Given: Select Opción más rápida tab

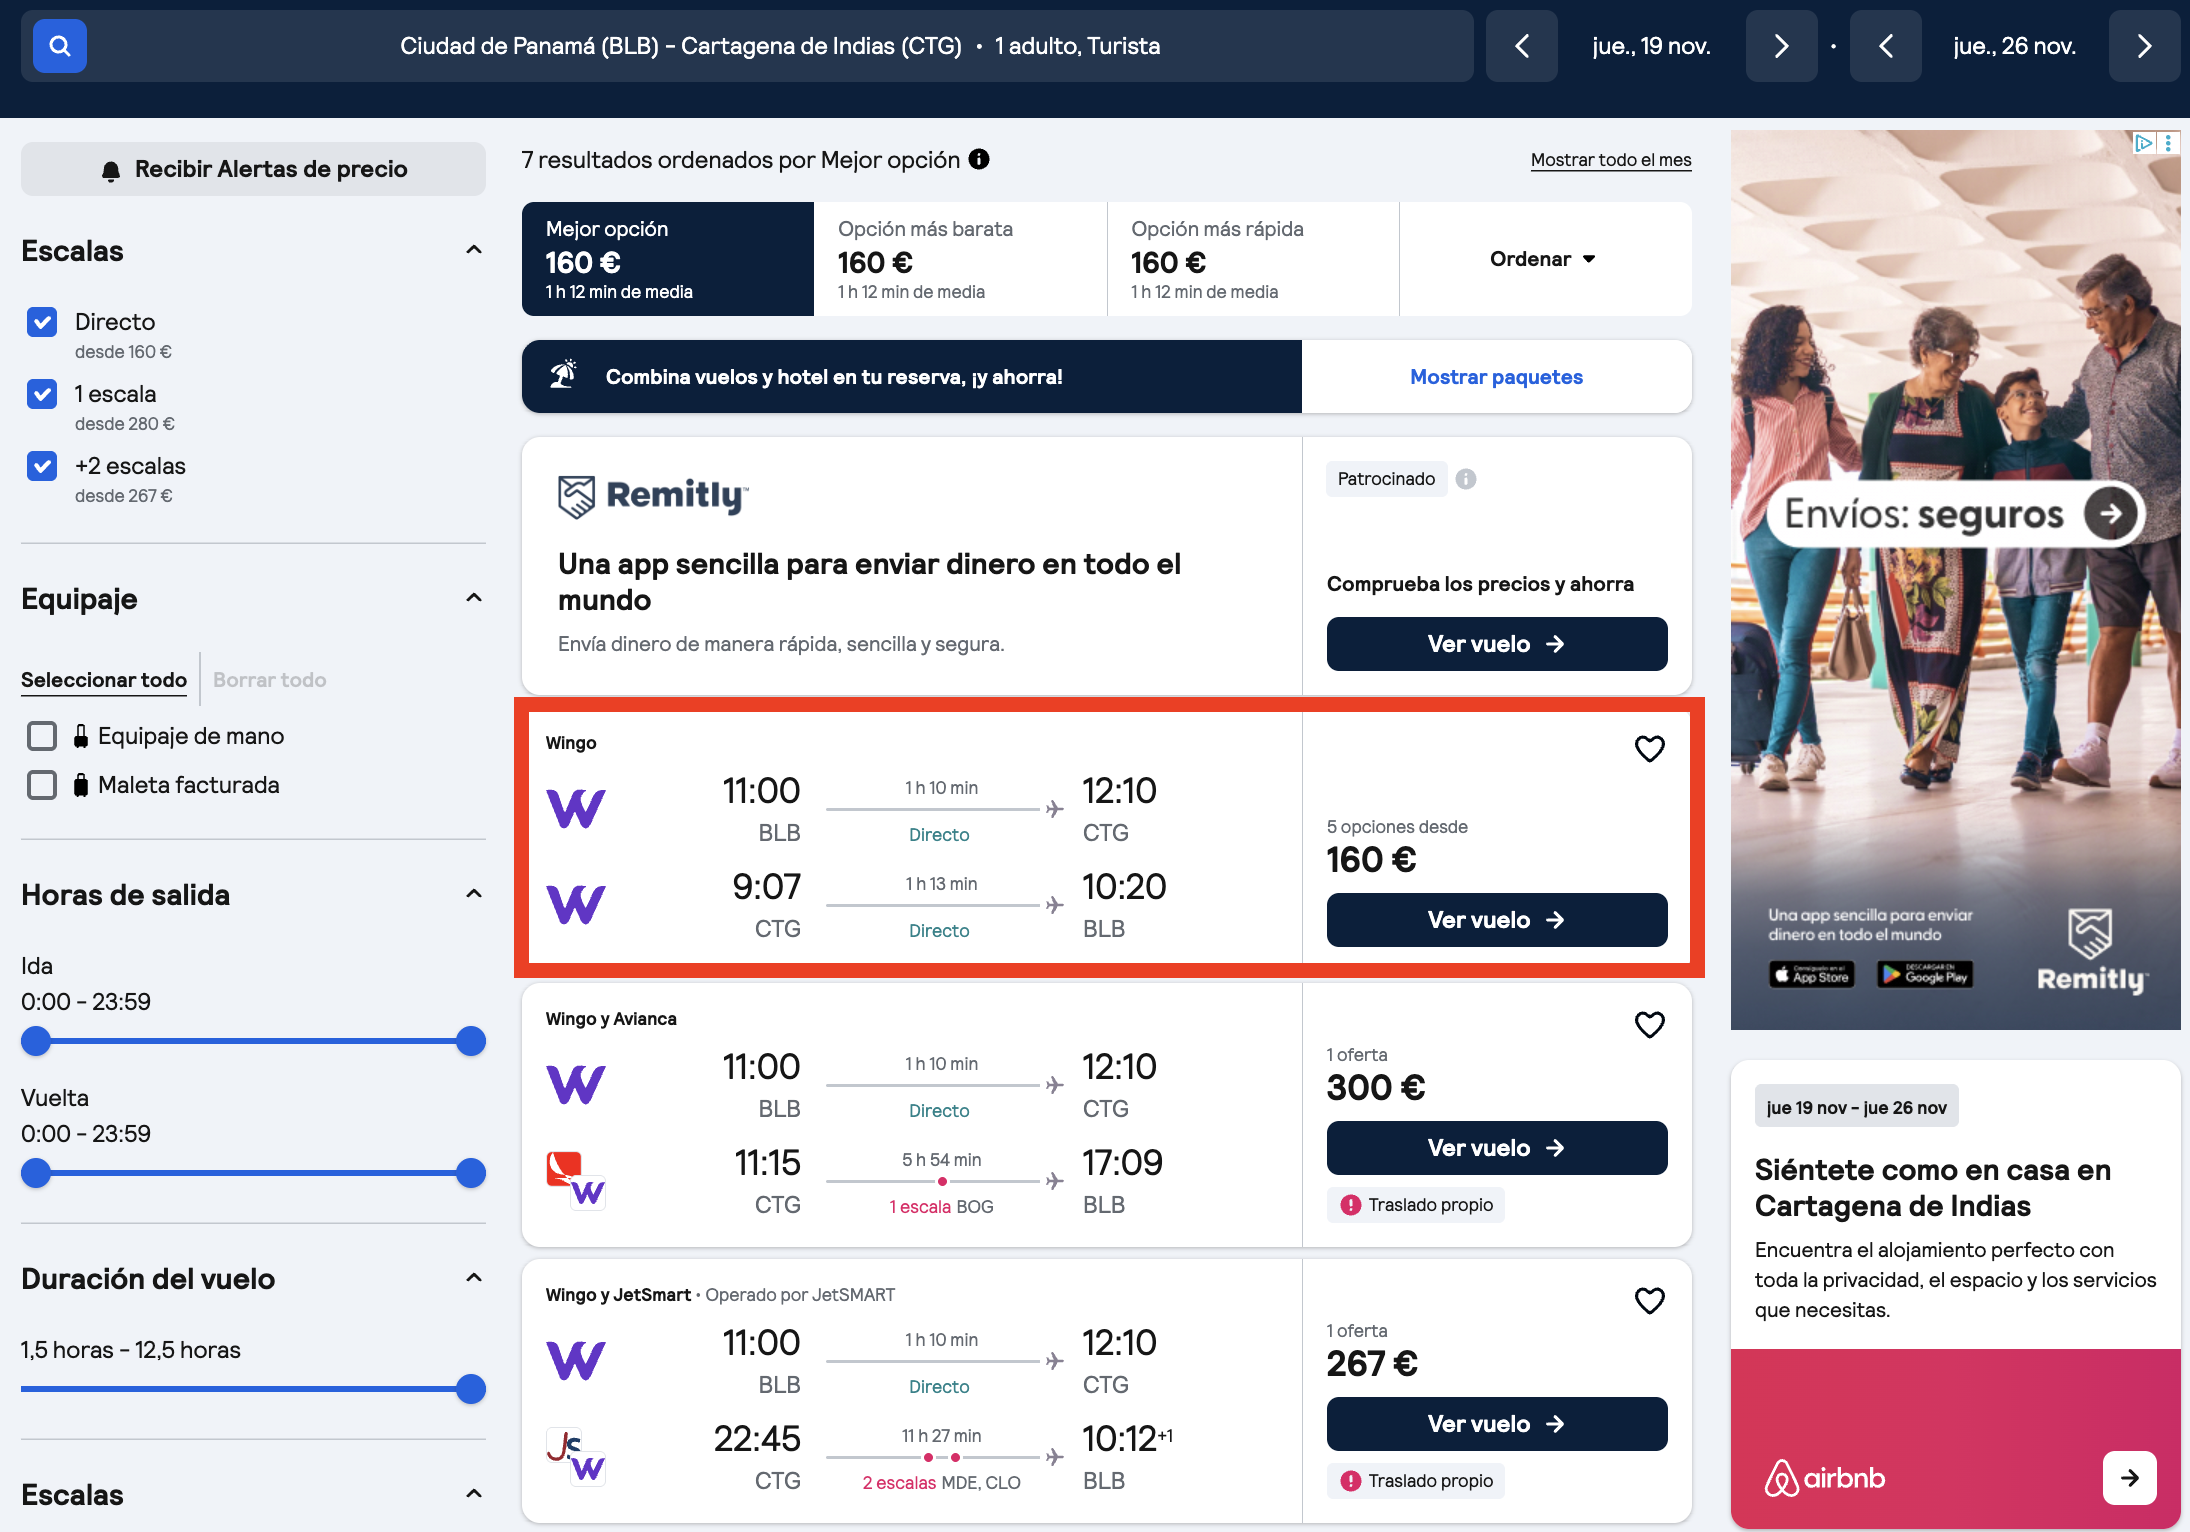Looking at the screenshot, I should [1253, 259].
